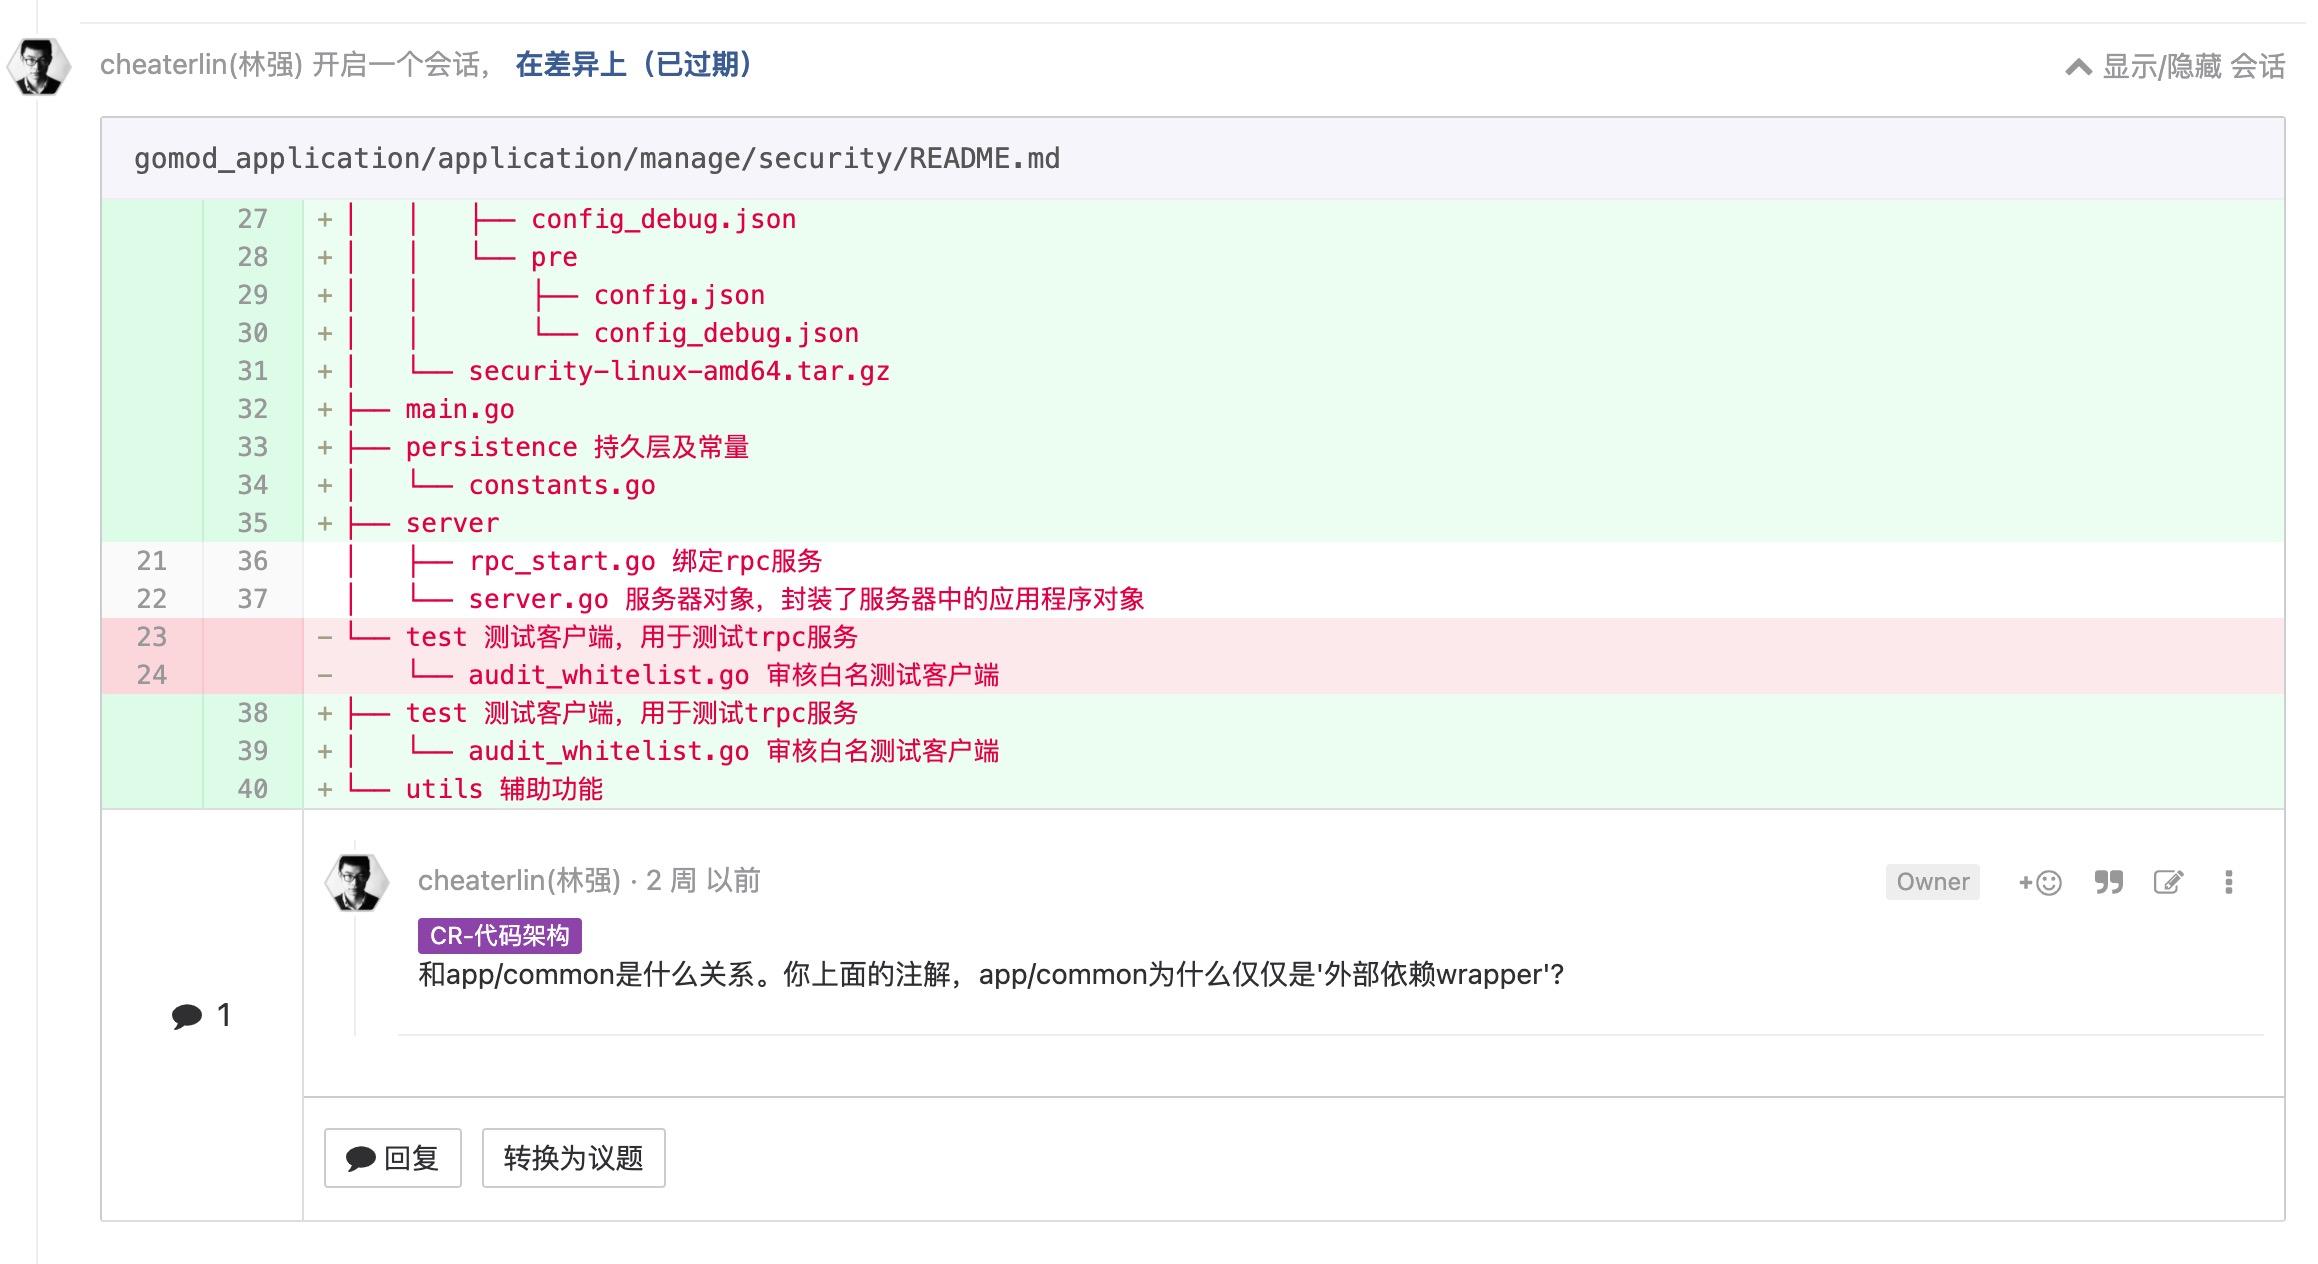Image resolution: width=2318 pixels, height=1264 pixels.
Task: Open the outdated diff link
Action: [x=633, y=65]
